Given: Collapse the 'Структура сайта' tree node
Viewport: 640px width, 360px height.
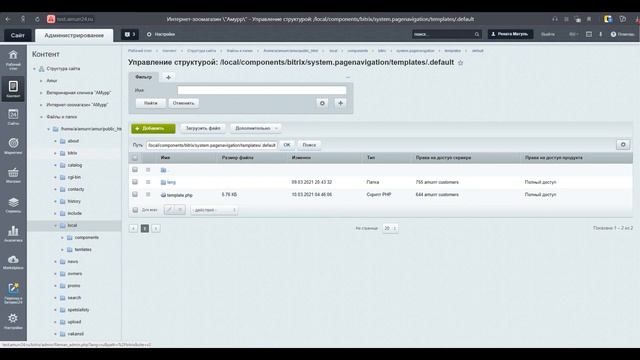Looking at the screenshot, I should (x=34, y=69).
